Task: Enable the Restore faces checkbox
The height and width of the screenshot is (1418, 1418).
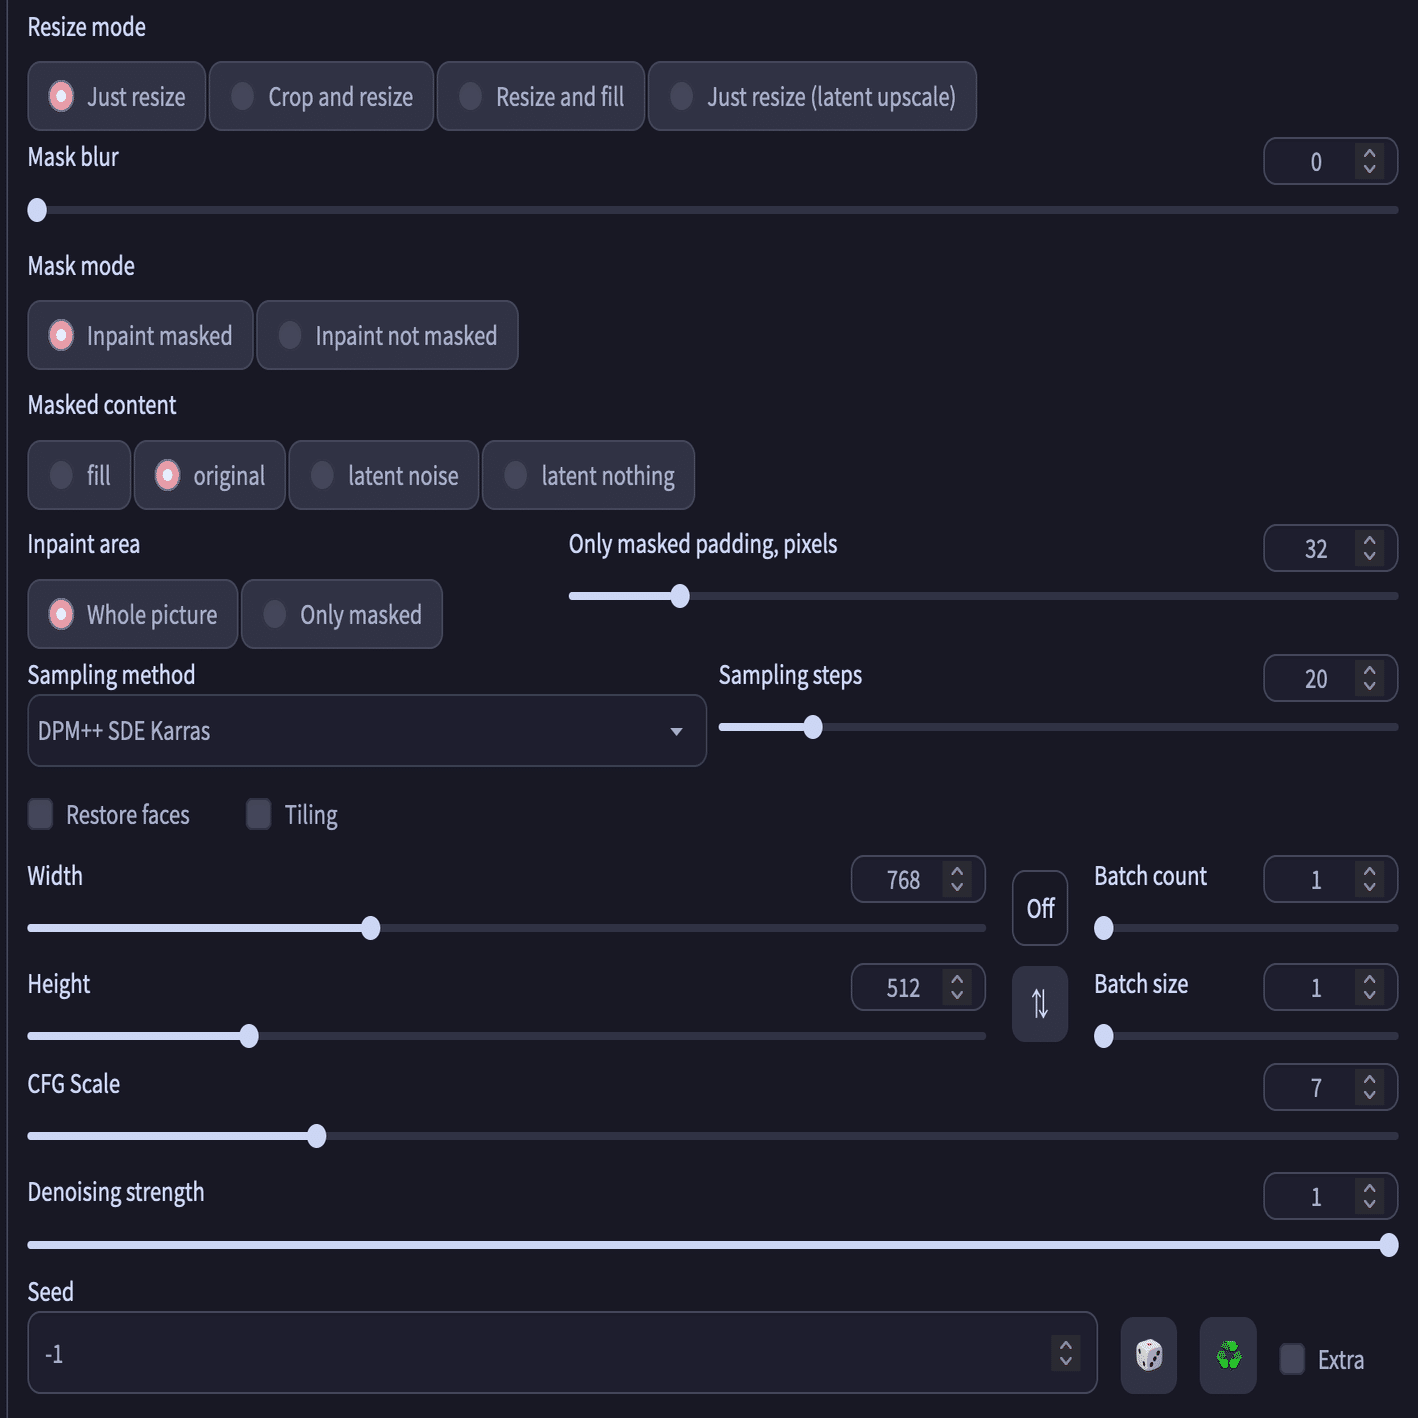Action: 41,814
